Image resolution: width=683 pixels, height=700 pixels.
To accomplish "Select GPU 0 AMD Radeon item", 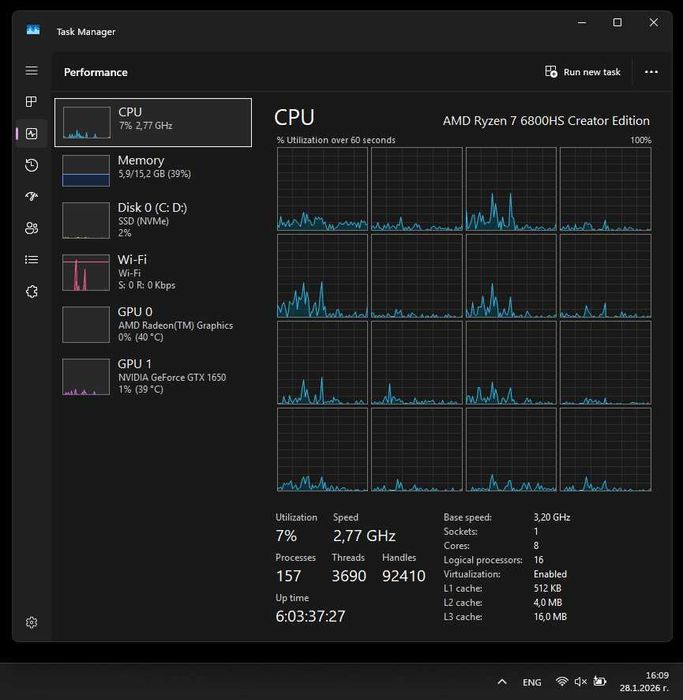I will tap(153, 324).
